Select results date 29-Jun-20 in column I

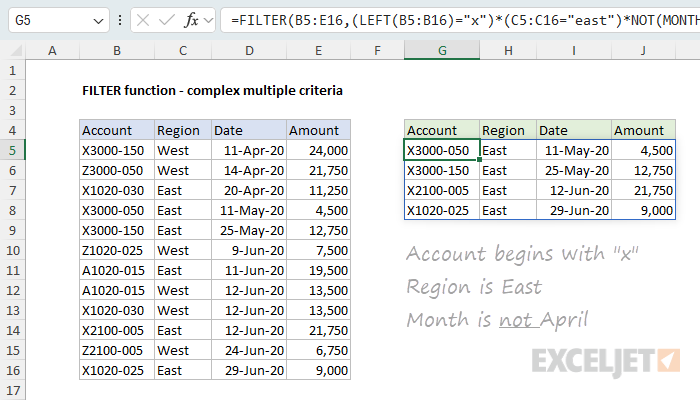tap(574, 210)
